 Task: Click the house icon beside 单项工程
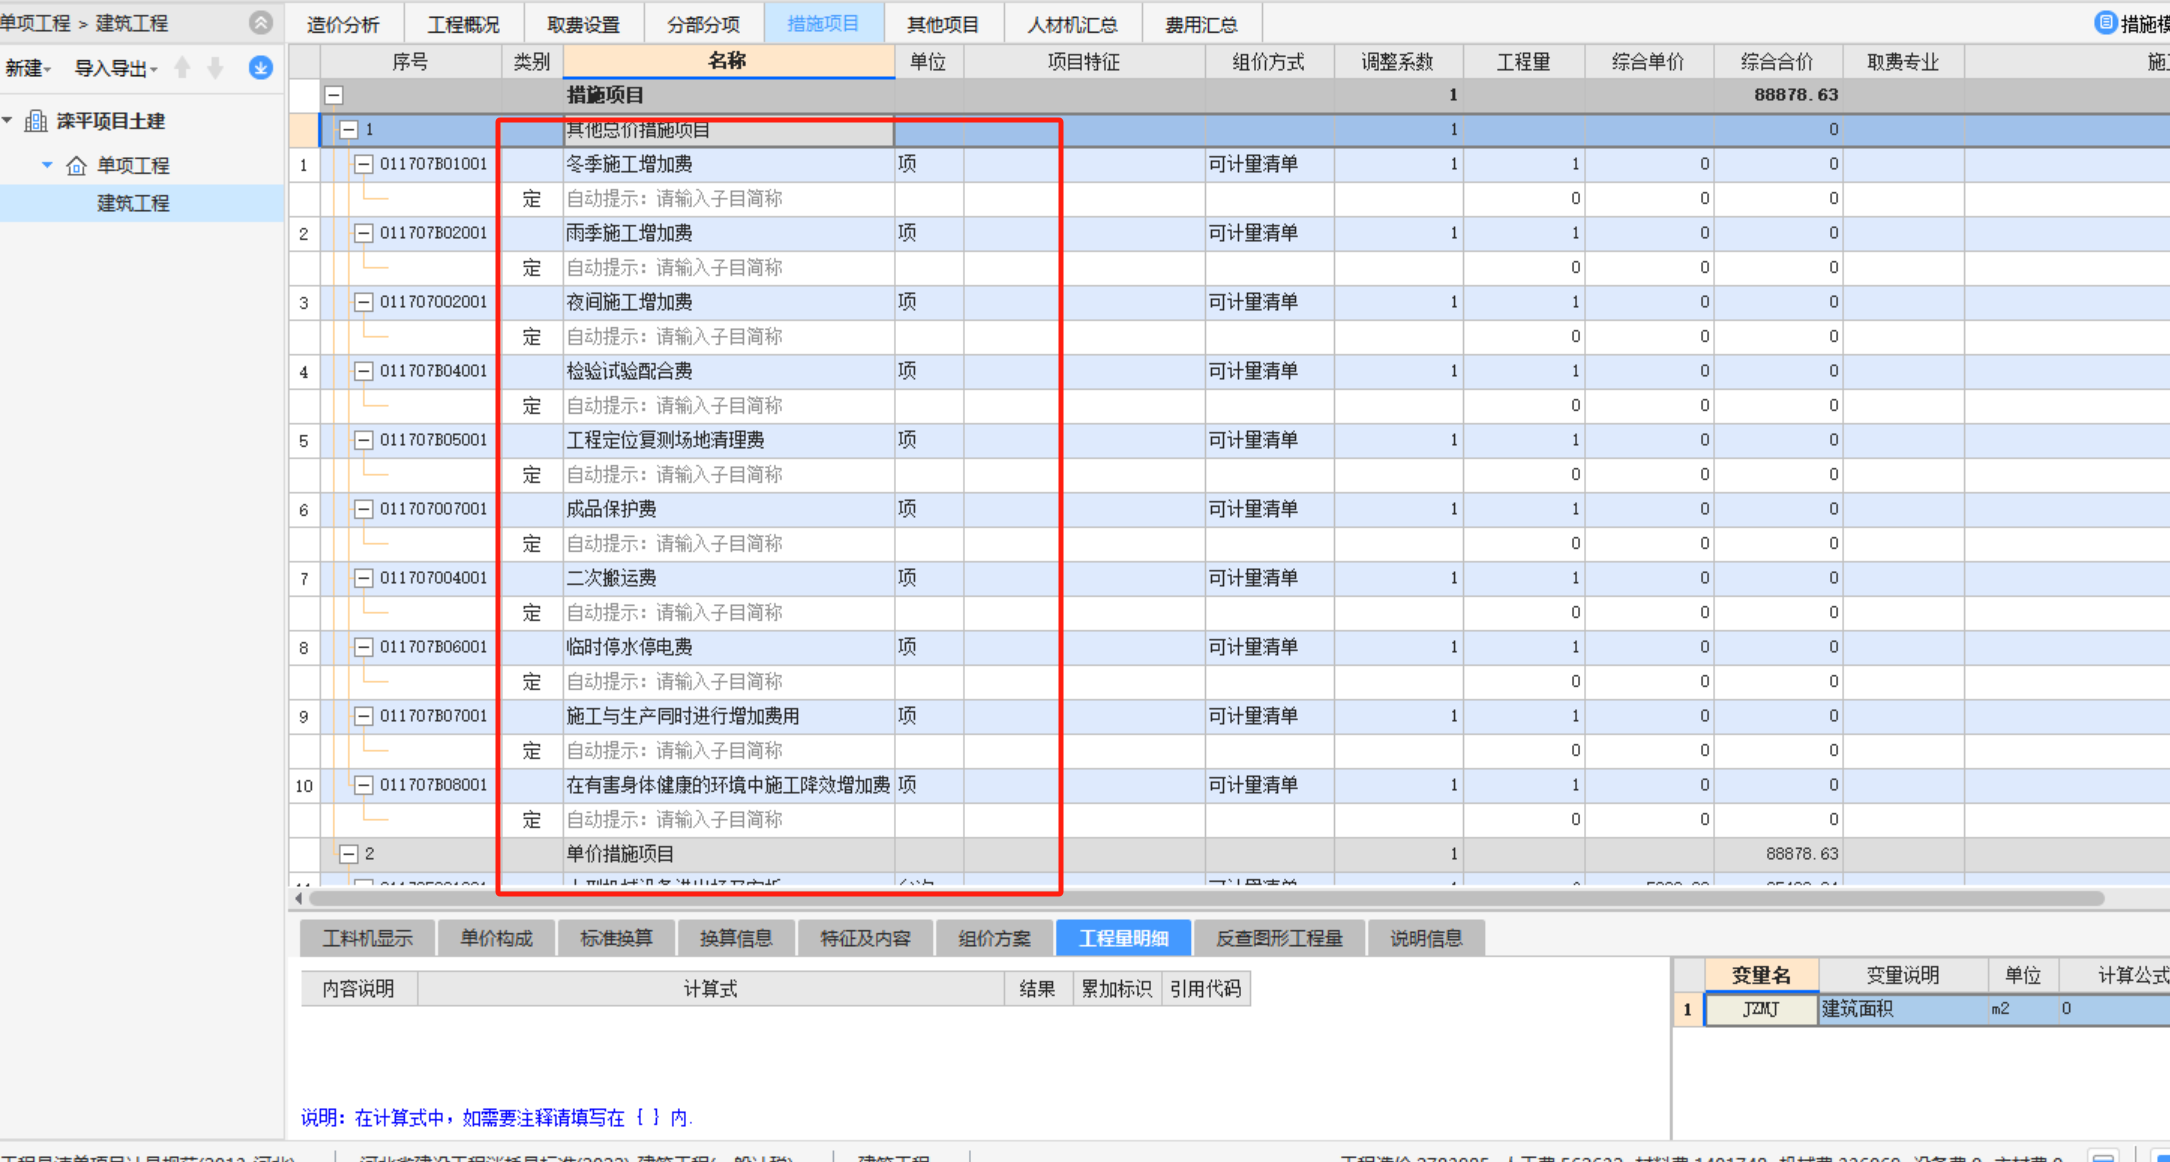76,166
